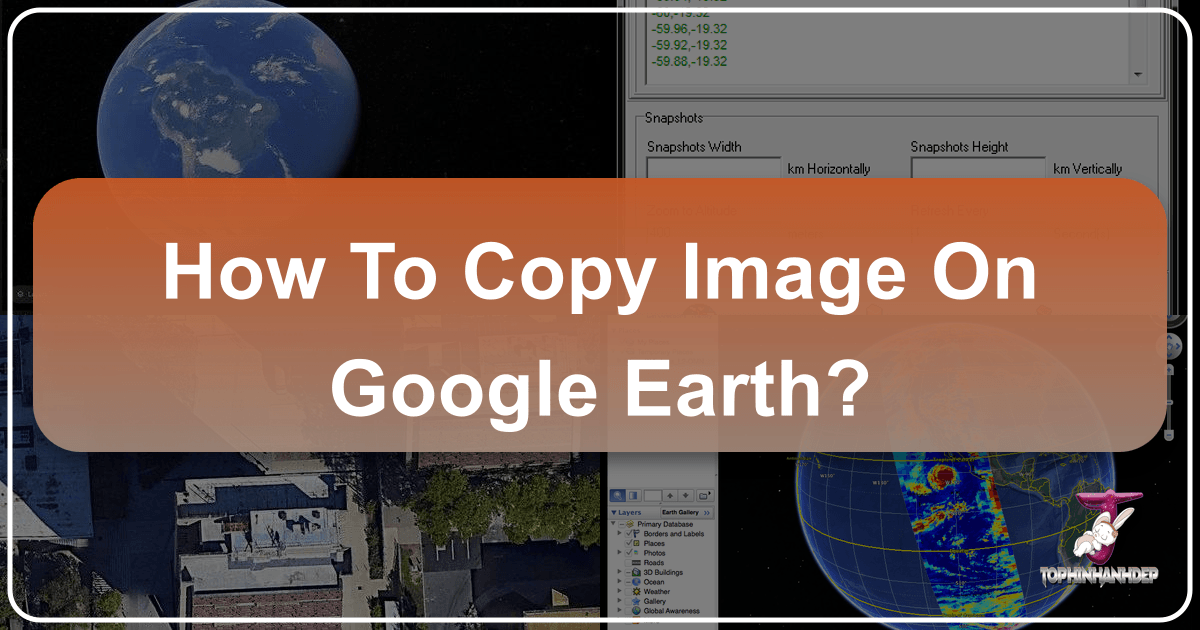Click inside the Snapshots Width input field
This screenshot has height=630, width=1200.
pos(713,168)
